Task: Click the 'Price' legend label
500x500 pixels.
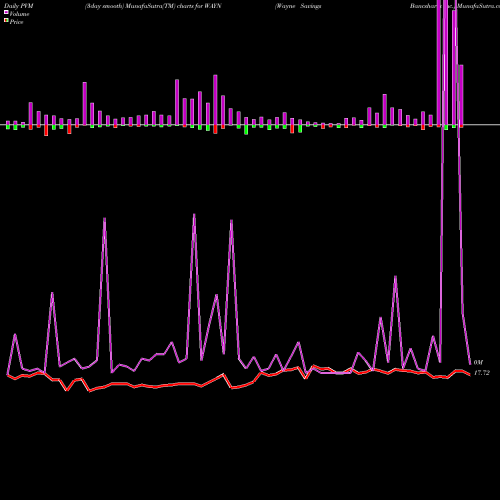Action: [16, 22]
